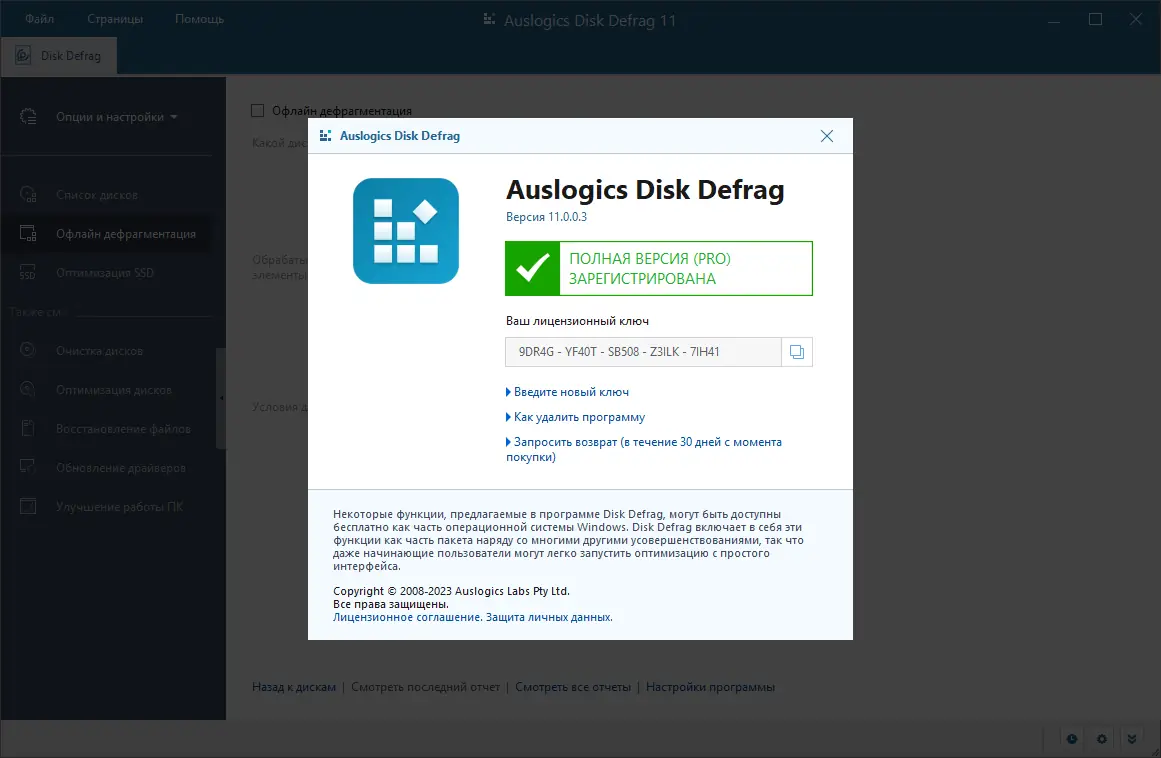1161x758 pixels.
Task: Click the 'Список дисков' sidebar icon
Action: (28, 195)
